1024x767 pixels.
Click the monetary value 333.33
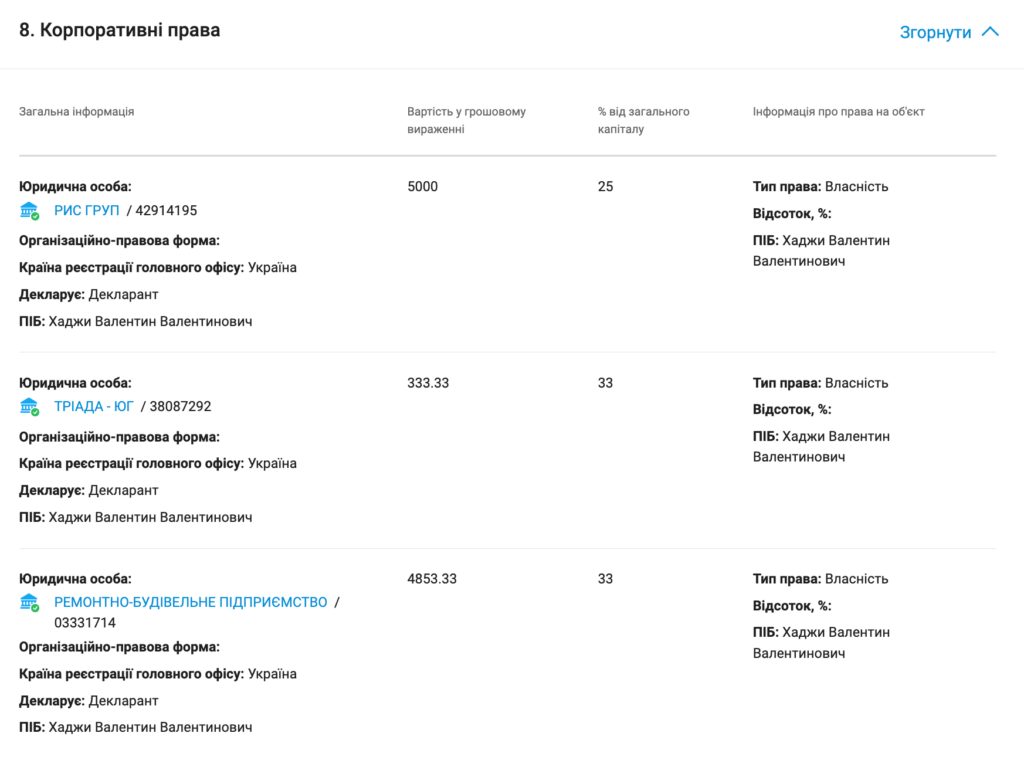click(428, 382)
